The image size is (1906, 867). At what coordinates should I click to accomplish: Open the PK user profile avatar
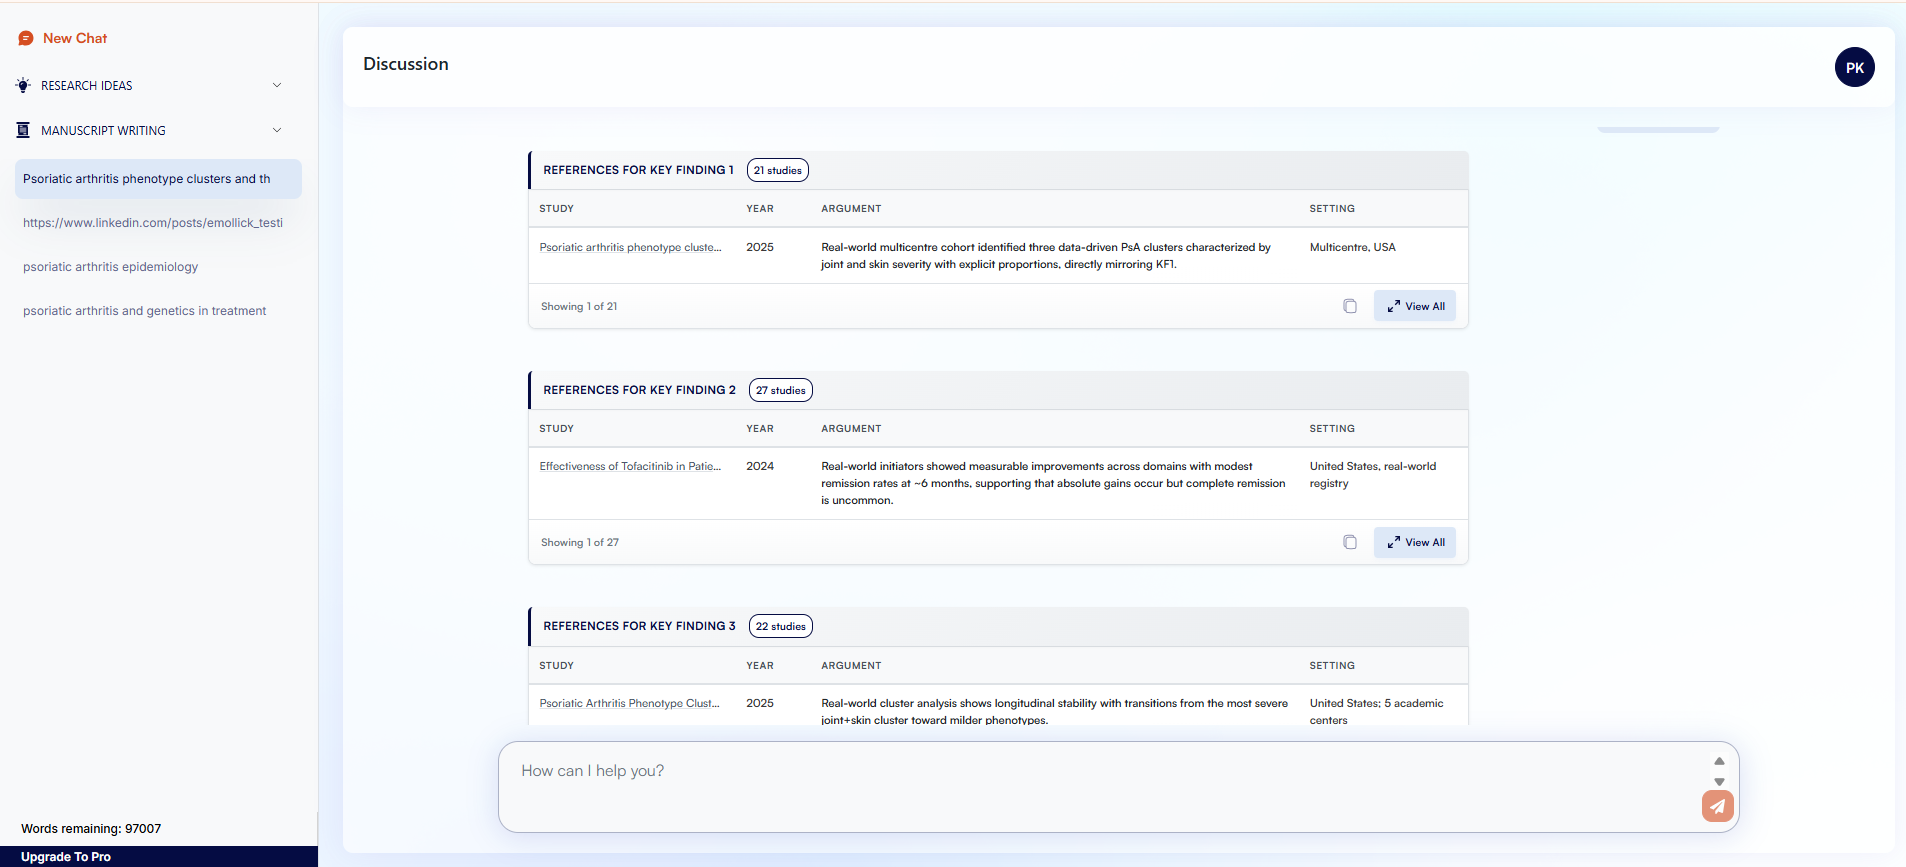(x=1855, y=67)
